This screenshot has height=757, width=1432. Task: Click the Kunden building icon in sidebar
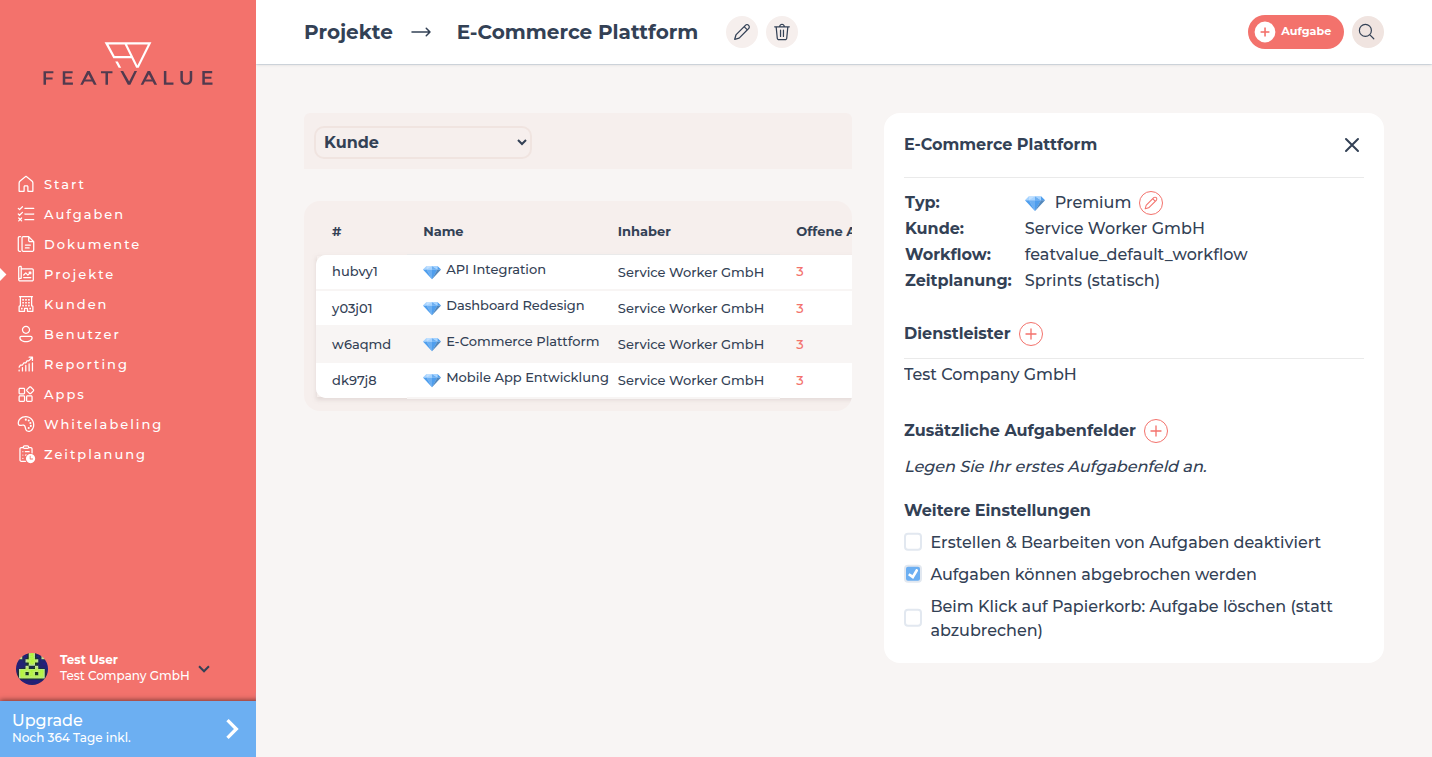click(26, 304)
